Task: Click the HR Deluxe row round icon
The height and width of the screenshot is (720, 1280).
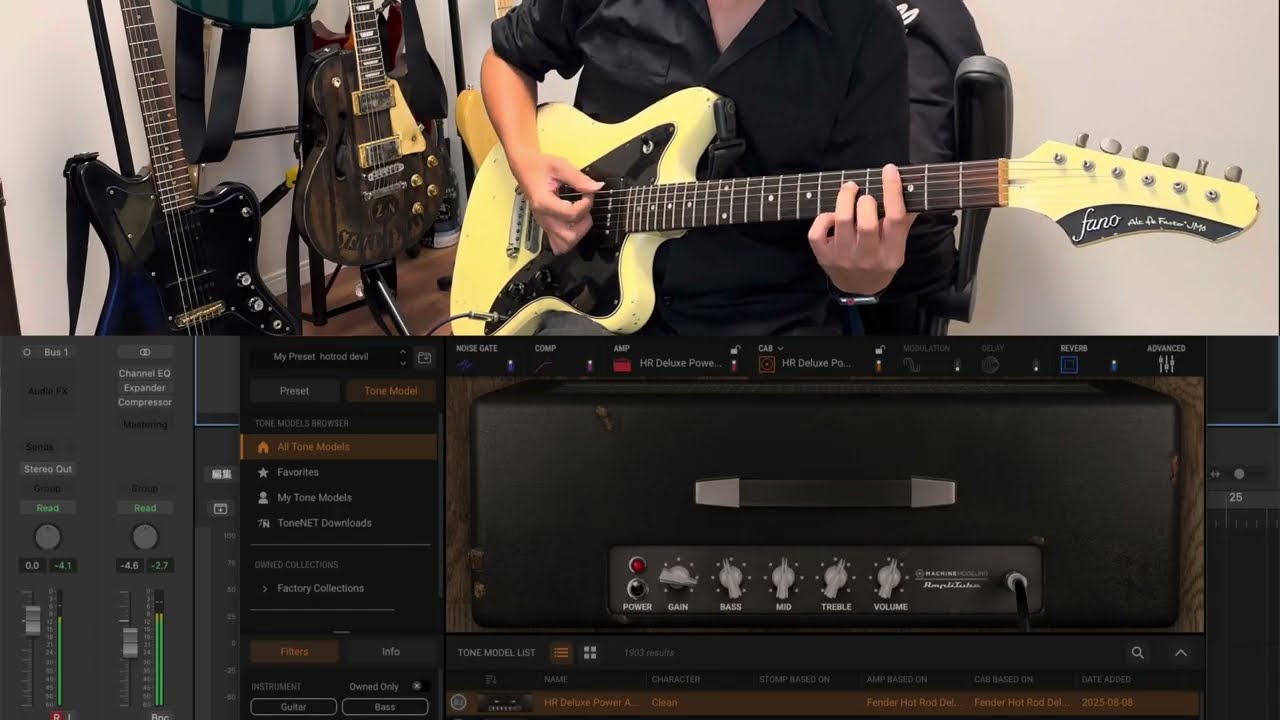Action: click(459, 702)
